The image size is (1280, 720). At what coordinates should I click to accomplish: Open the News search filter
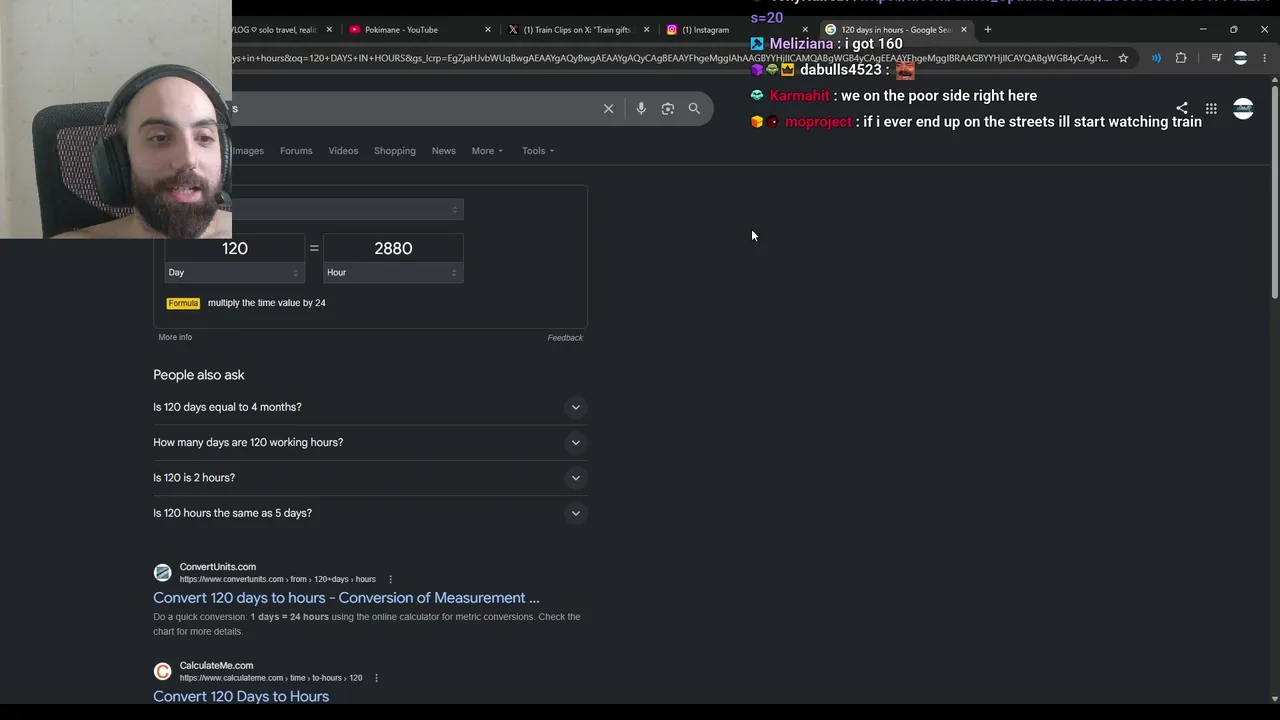tap(444, 151)
